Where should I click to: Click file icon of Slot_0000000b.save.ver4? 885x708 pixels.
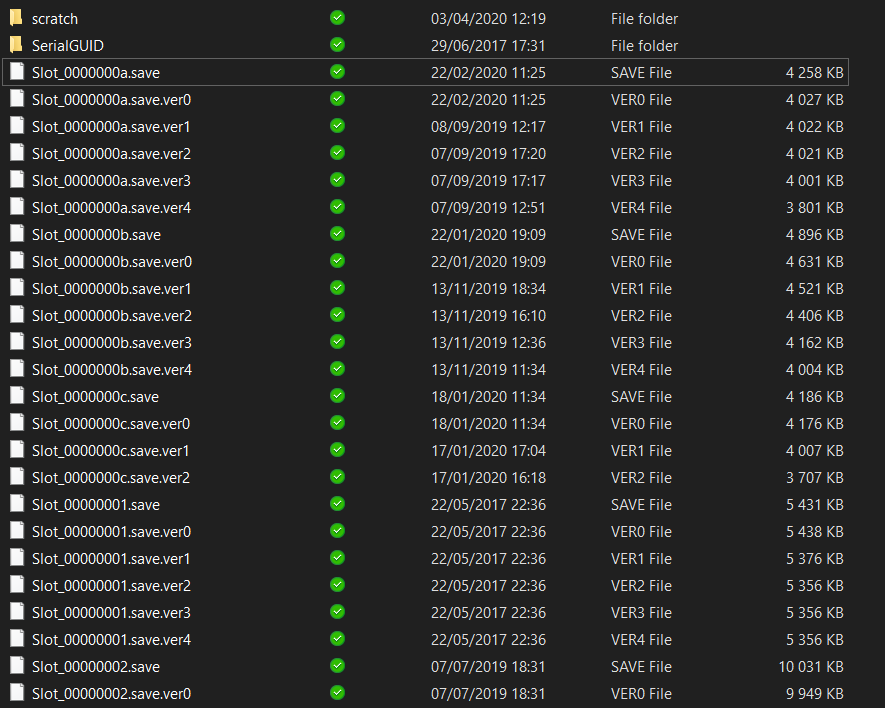pyautogui.click(x=17, y=369)
